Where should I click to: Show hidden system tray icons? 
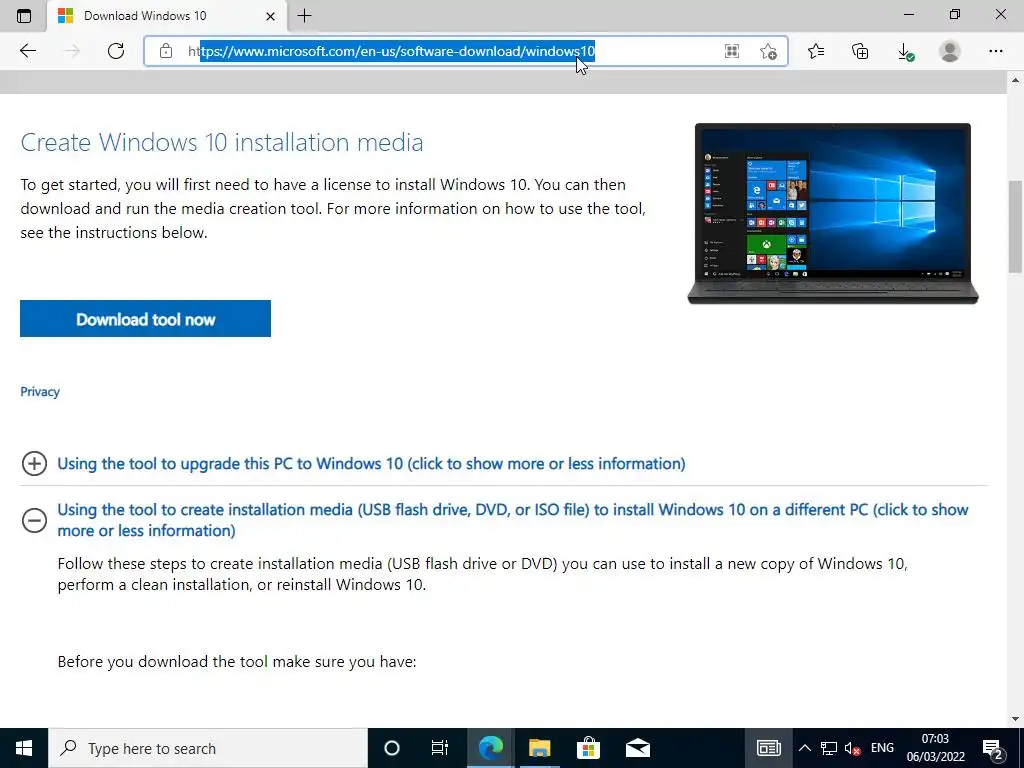[x=805, y=748]
